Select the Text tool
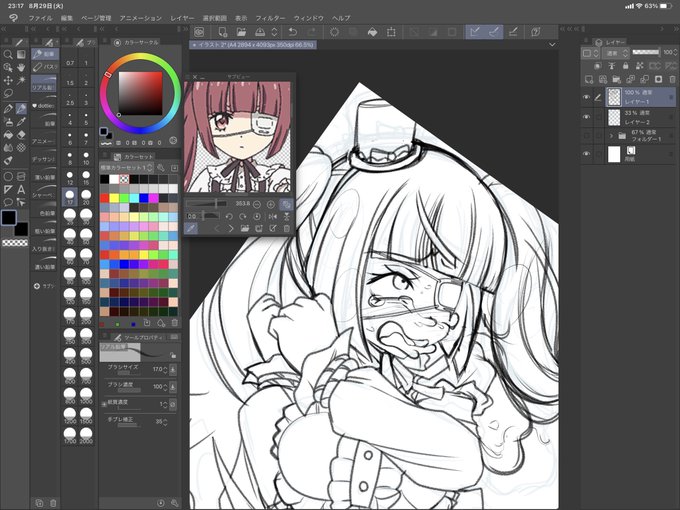This screenshot has height=510, width=680. [21, 190]
